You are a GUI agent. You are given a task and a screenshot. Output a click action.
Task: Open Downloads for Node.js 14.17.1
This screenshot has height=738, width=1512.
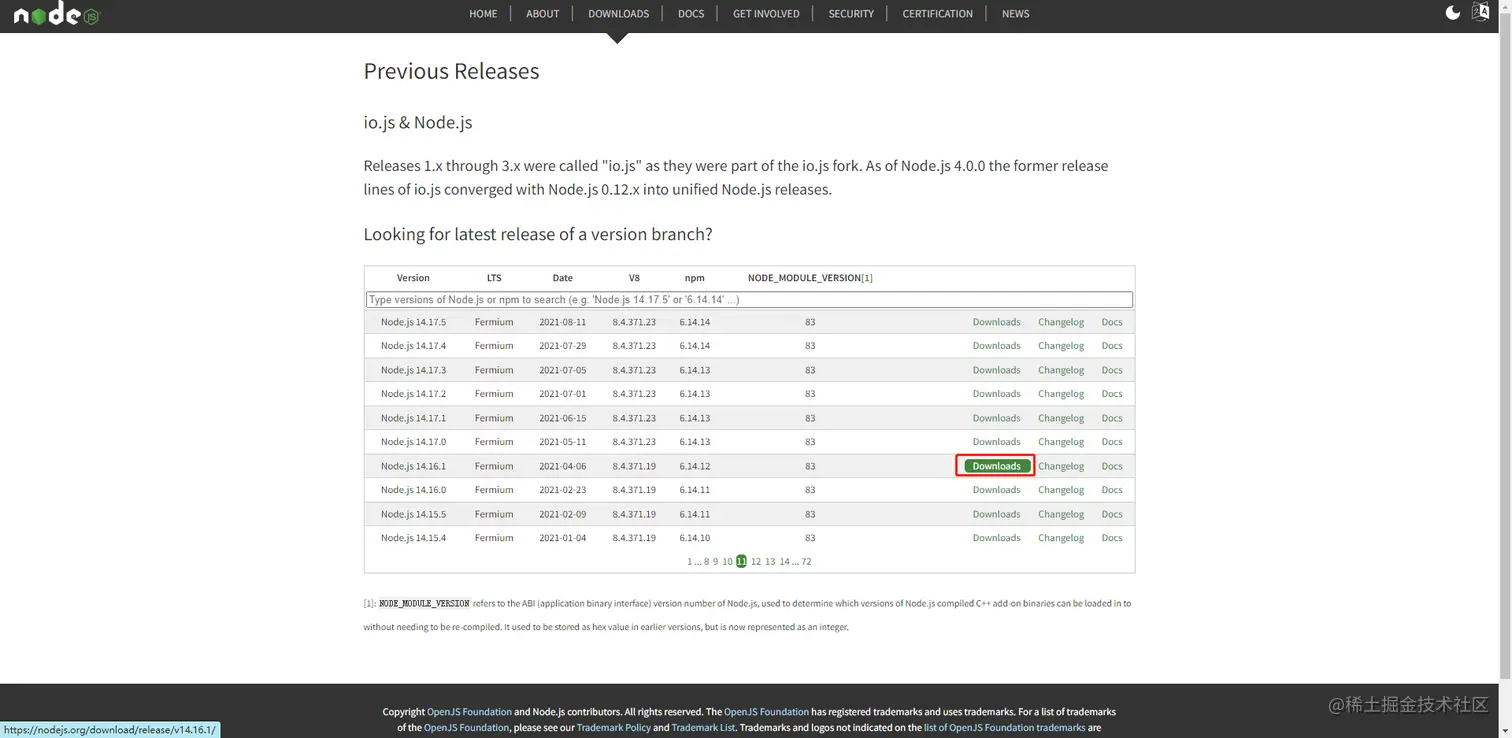click(x=997, y=418)
